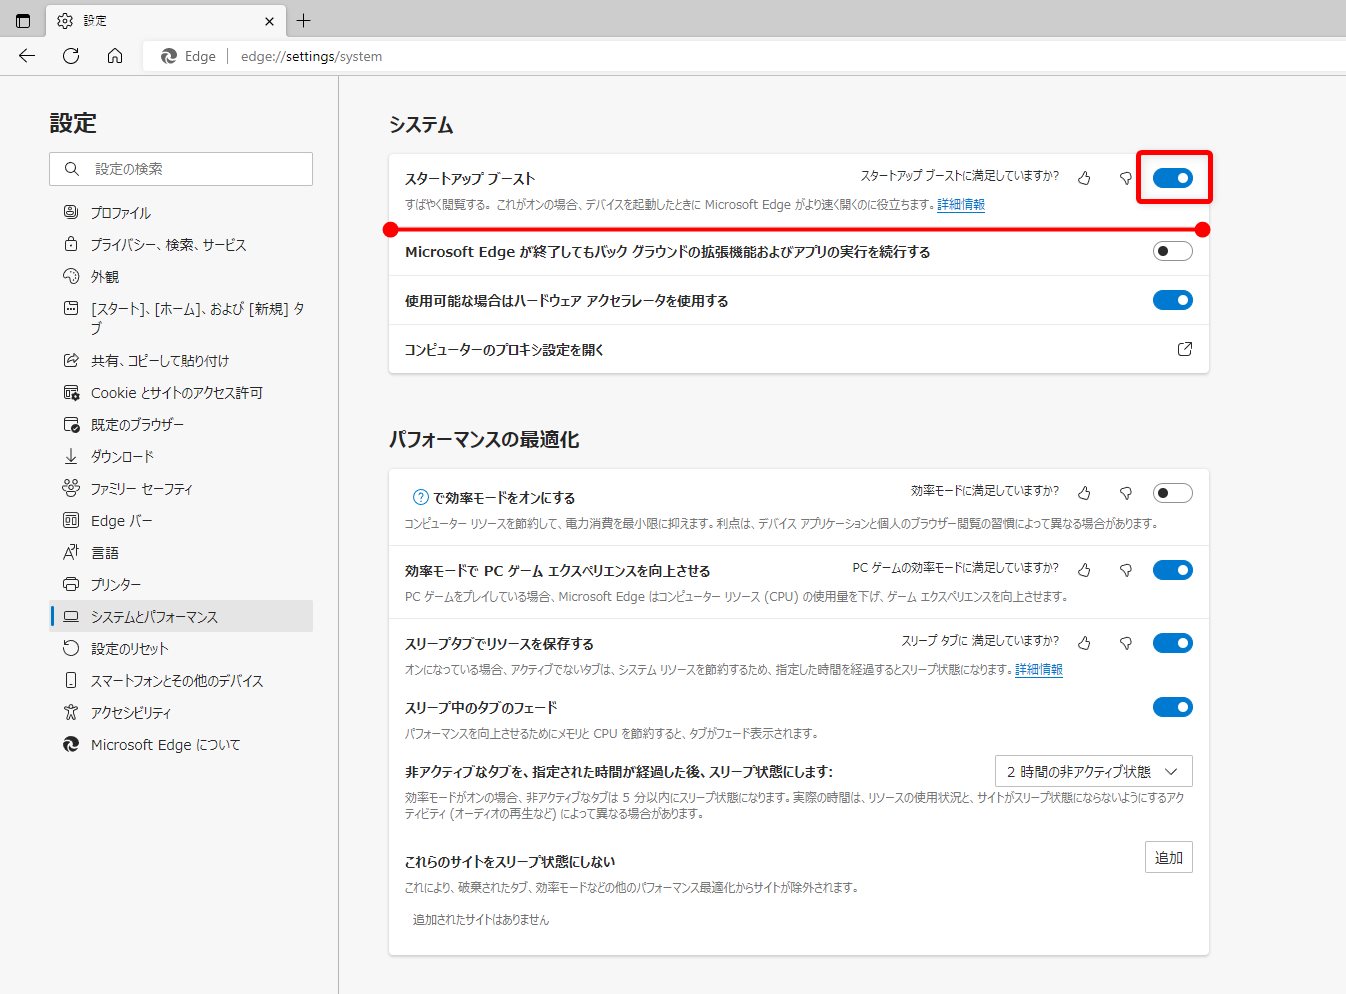This screenshot has height=994, width=1346.
Task: Enable background extensions and apps toggle
Action: (1172, 251)
